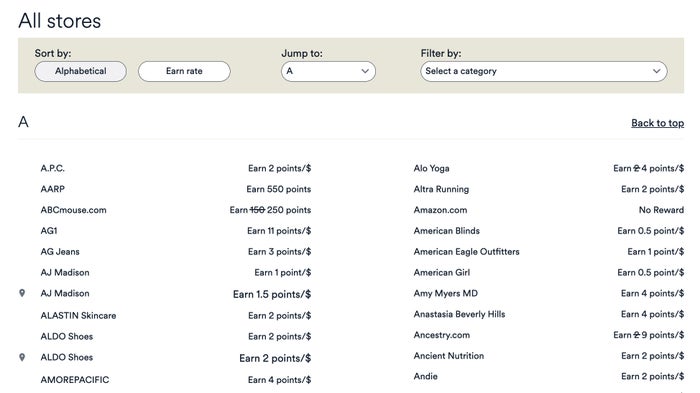
Task: Open AJ Madison earning 1 point/$
Action: [x=65, y=272]
